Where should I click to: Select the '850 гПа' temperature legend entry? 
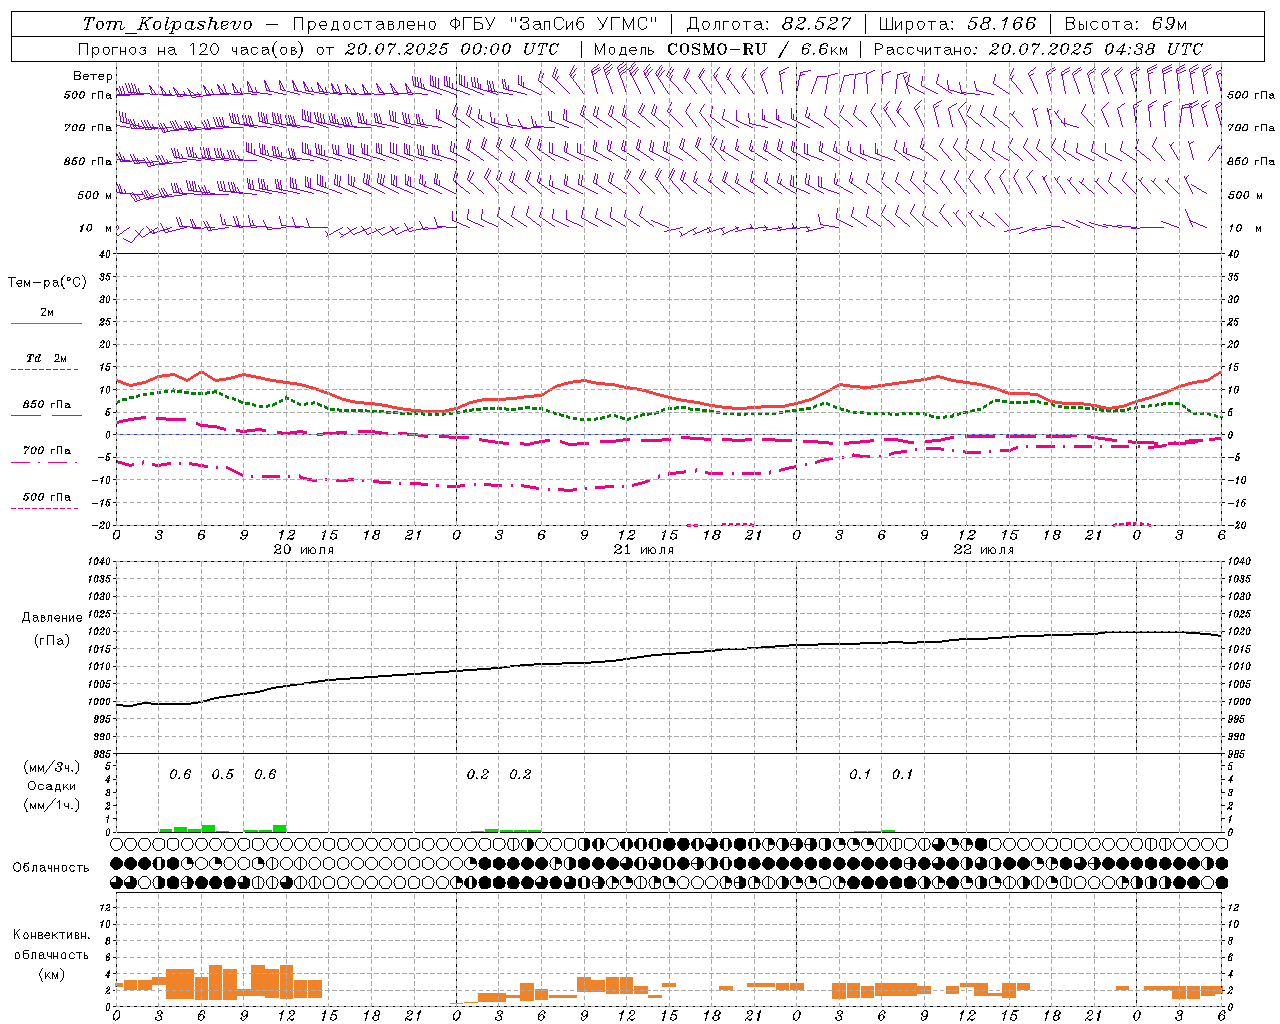[x=47, y=405]
